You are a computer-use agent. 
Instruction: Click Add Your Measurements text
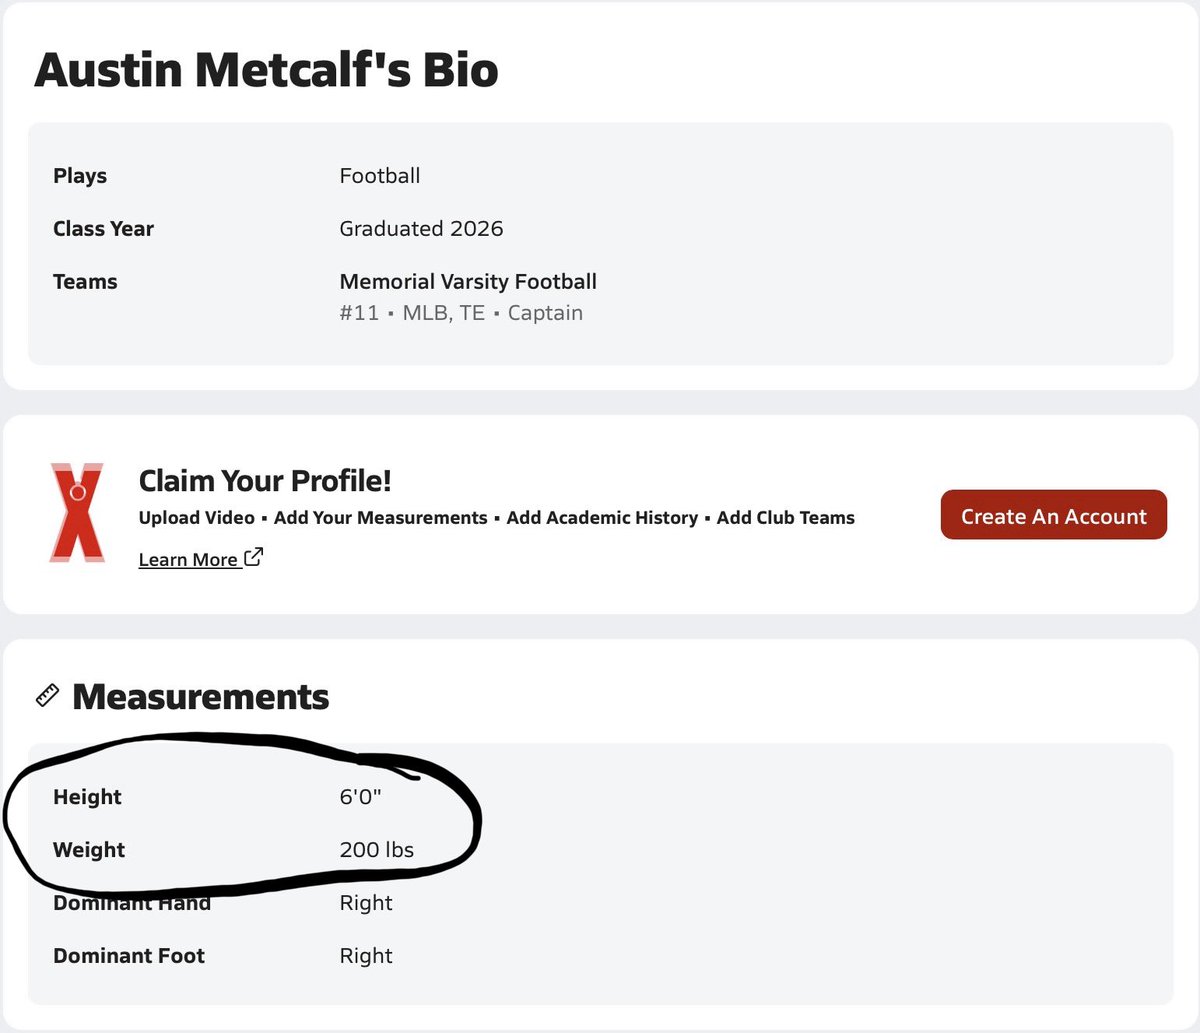(x=381, y=518)
